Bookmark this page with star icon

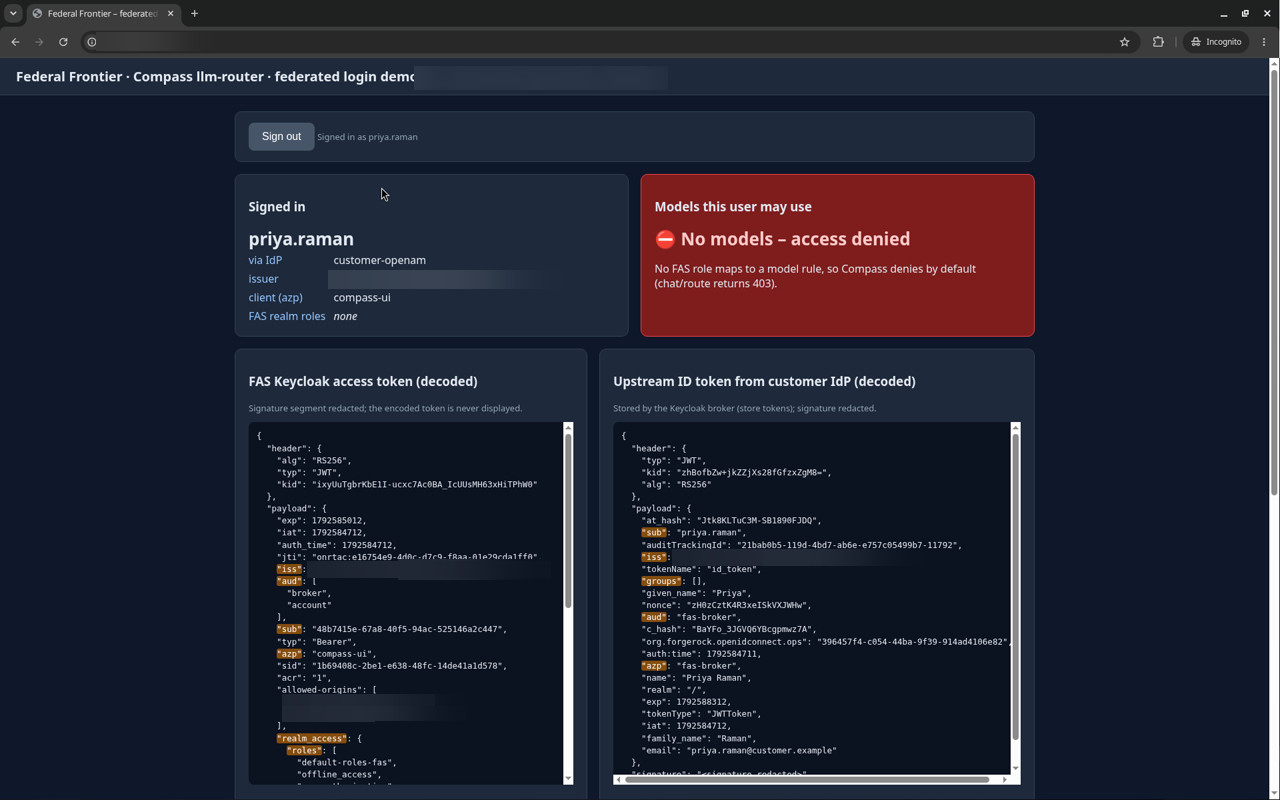pos(1124,42)
